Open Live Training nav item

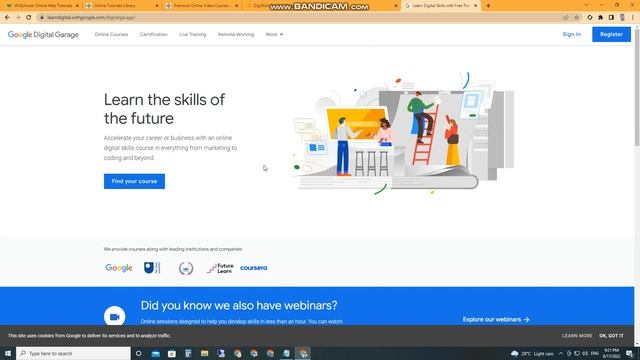(193, 35)
